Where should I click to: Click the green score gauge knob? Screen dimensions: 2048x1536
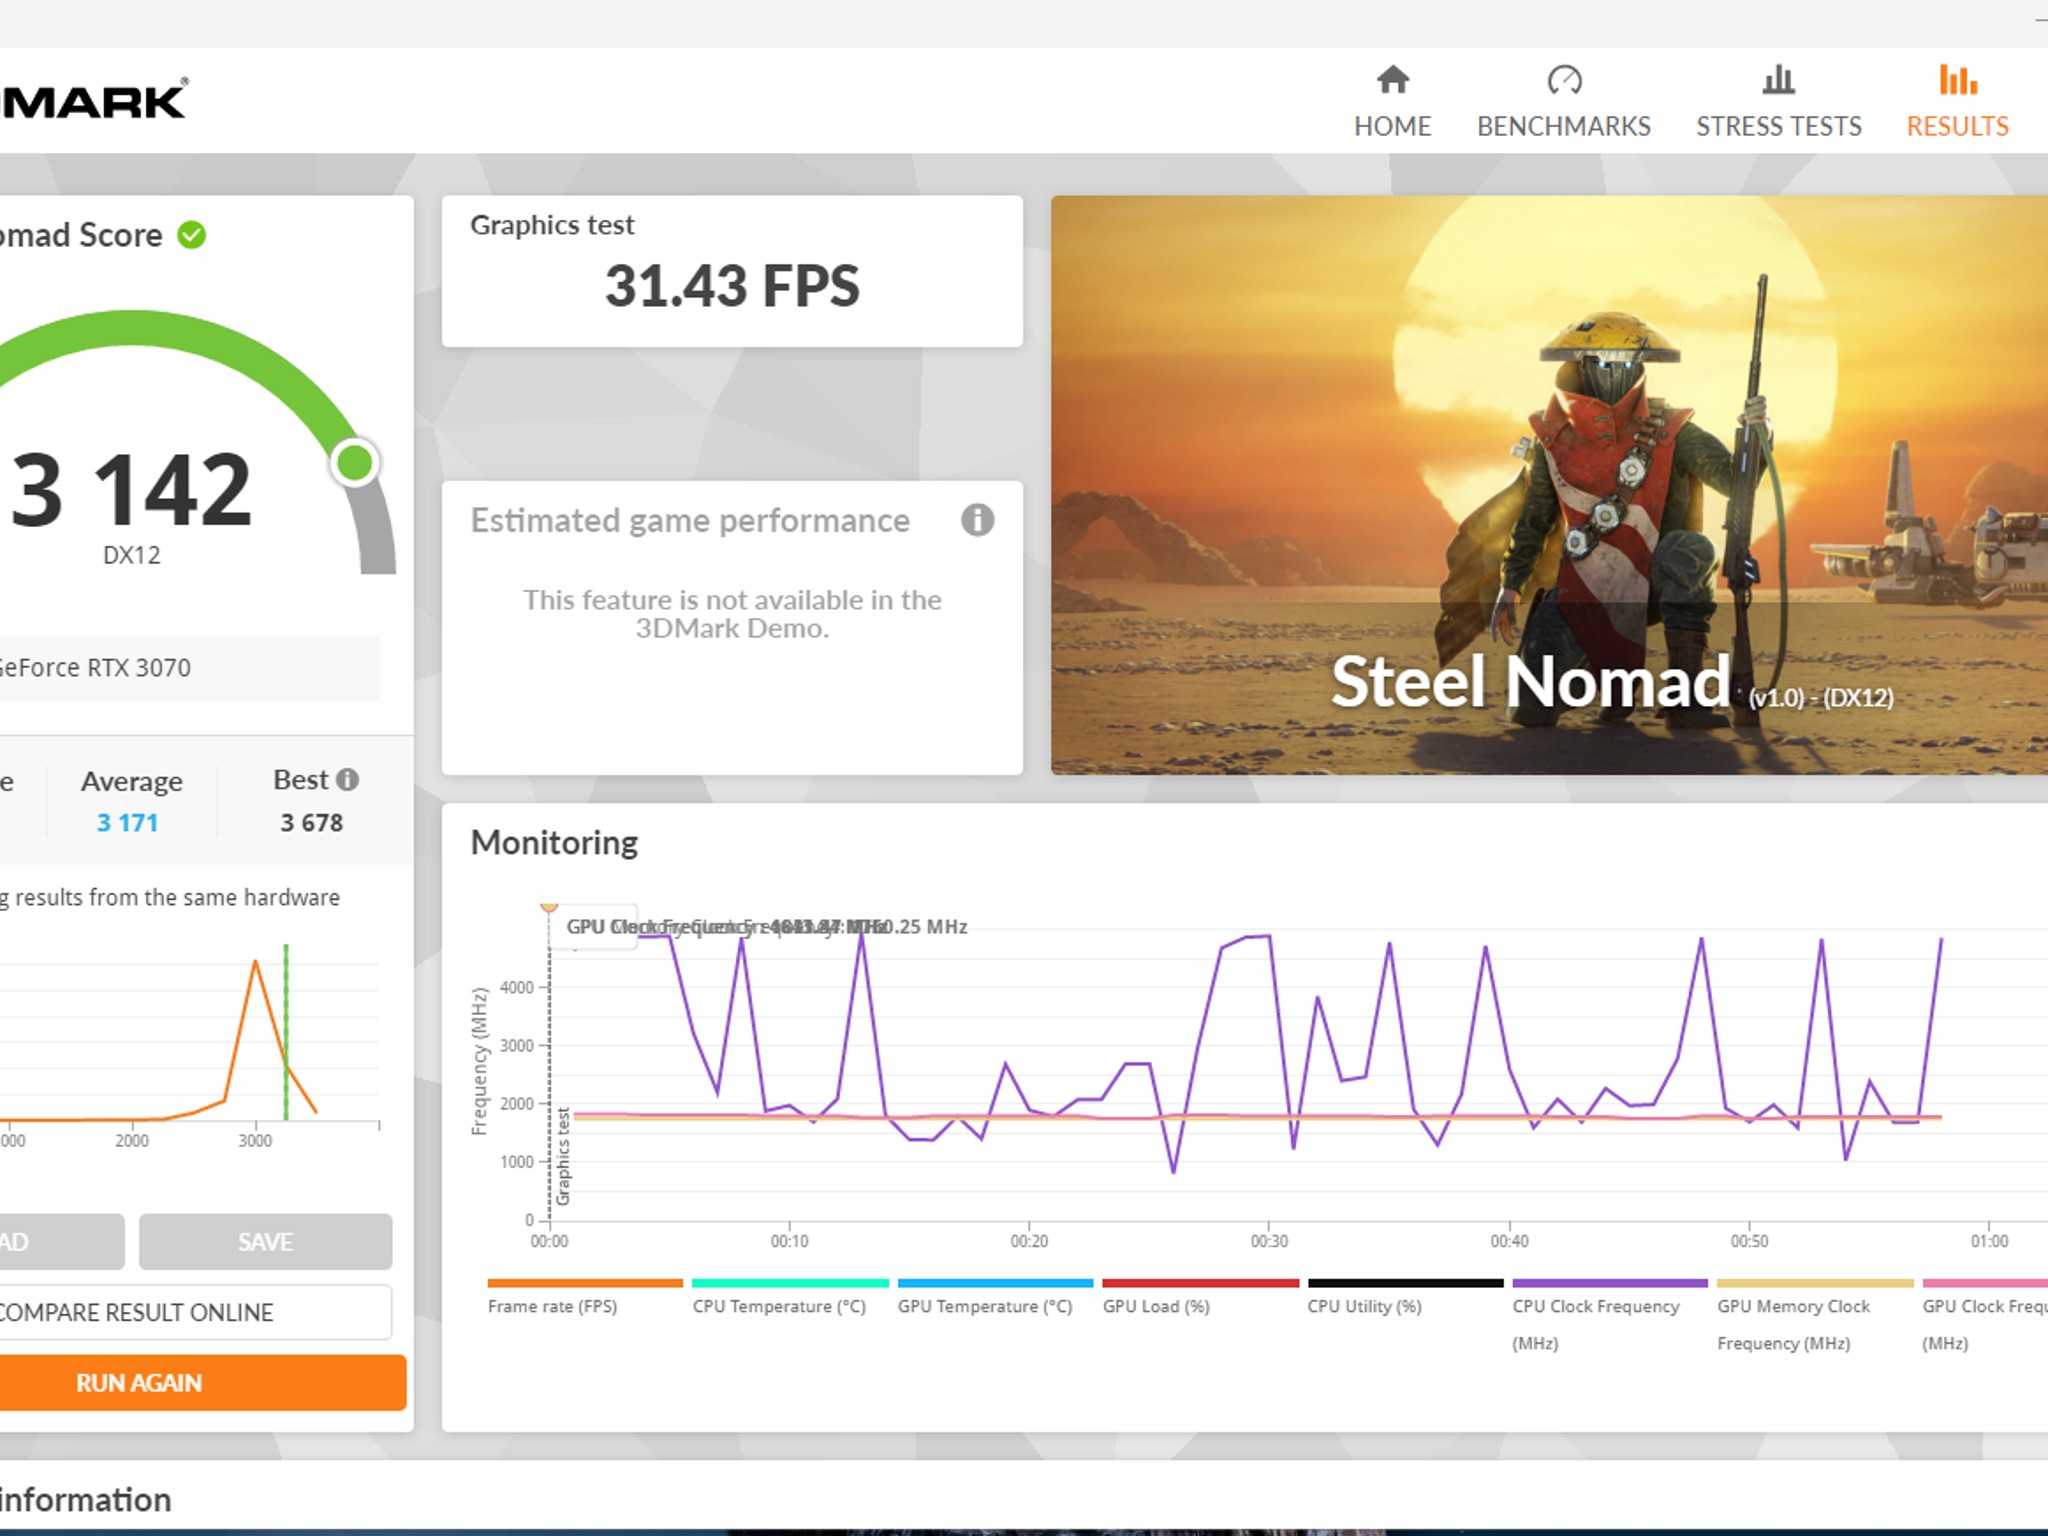pyautogui.click(x=354, y=463)
